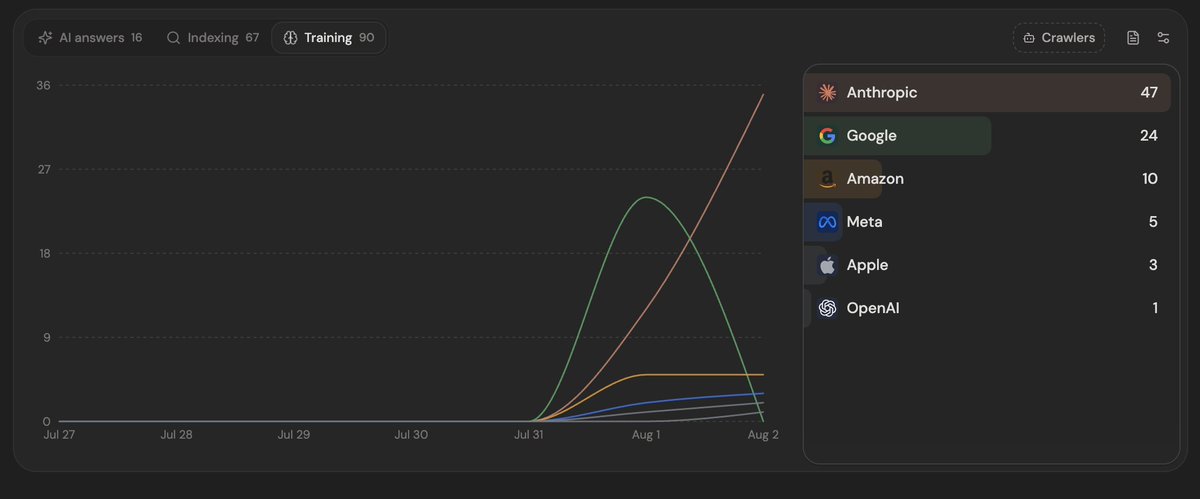The height and width of the screenshot is (499, 1200).
Task: Click the y-axis value 36
Action: point(43,86)
